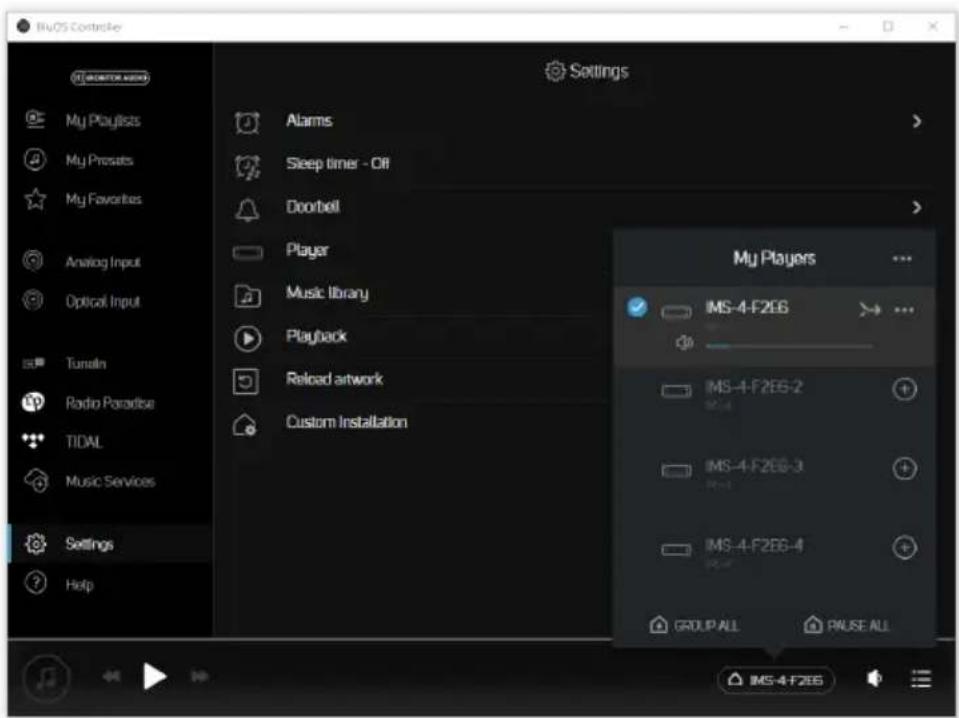The height and width of the screenshot is (718, 959).
Task: Click the IMS-4-F2E6 grouping arrows icon
Action: tap(869, 309)
